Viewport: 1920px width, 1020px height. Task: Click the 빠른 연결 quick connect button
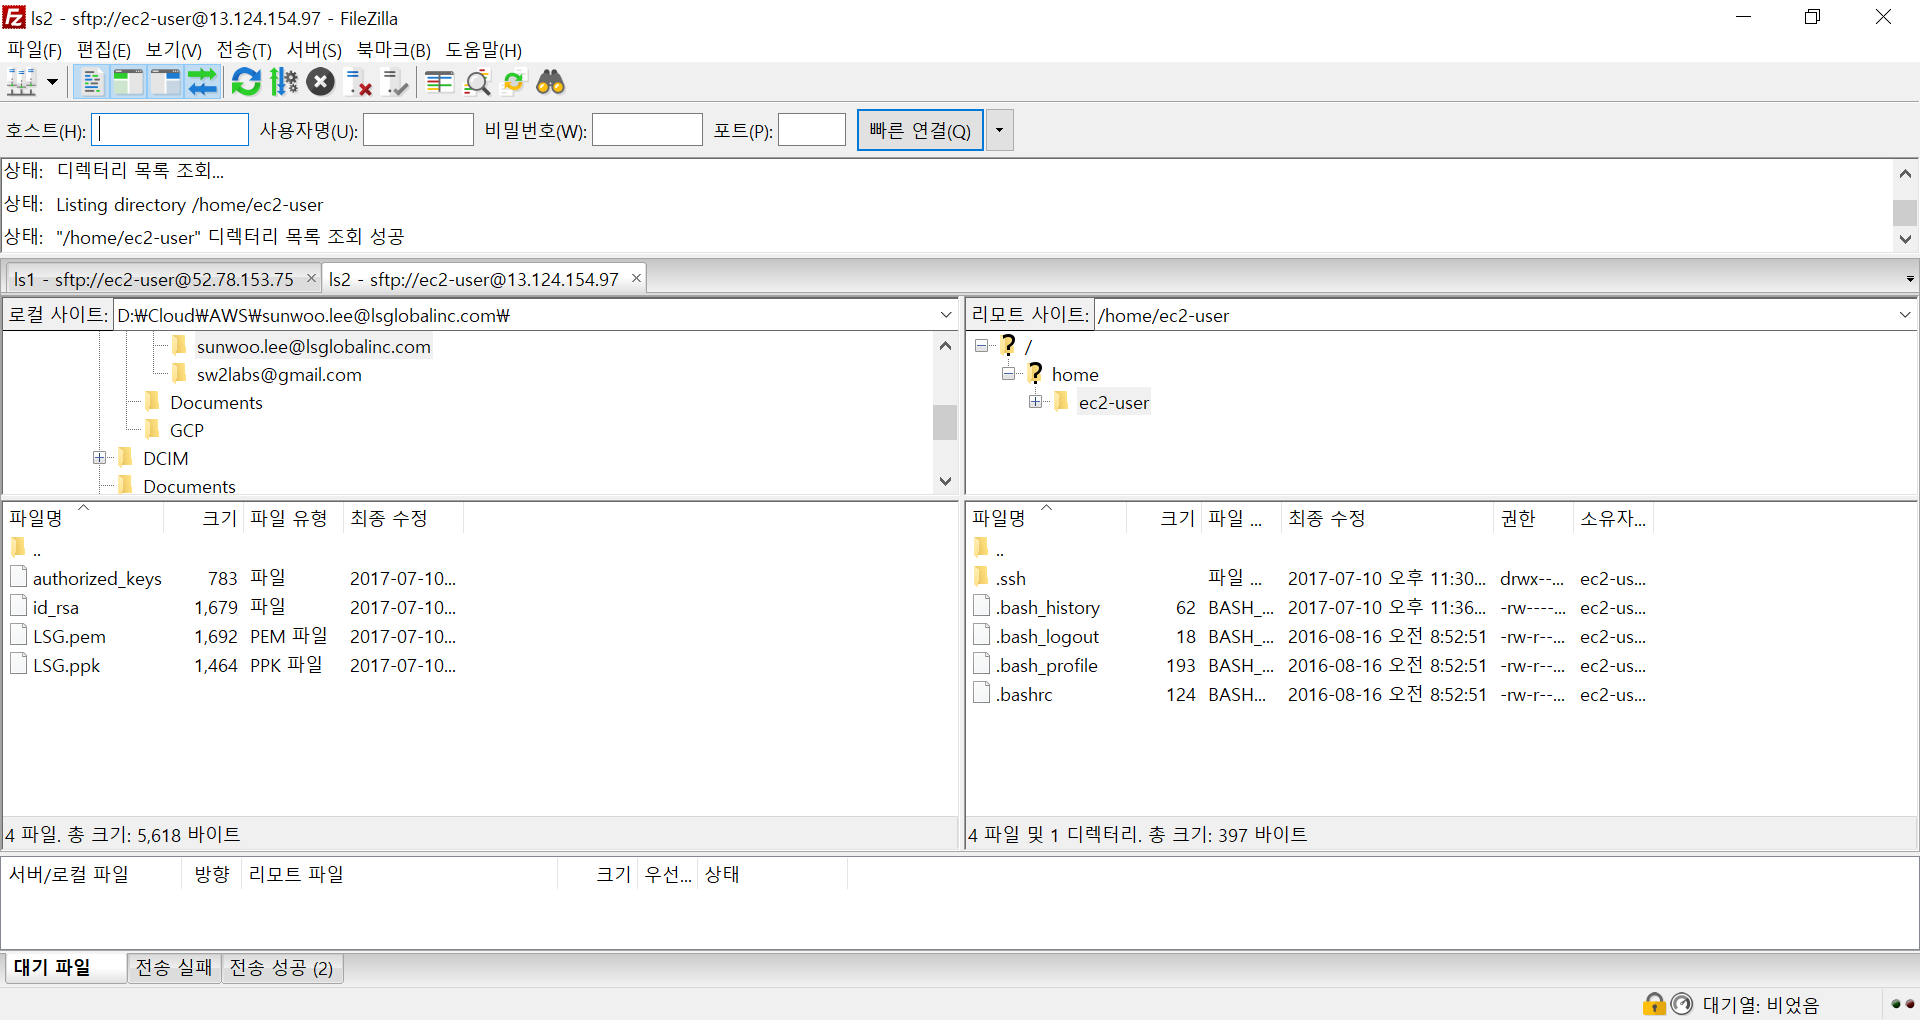[x=920, y=130]
